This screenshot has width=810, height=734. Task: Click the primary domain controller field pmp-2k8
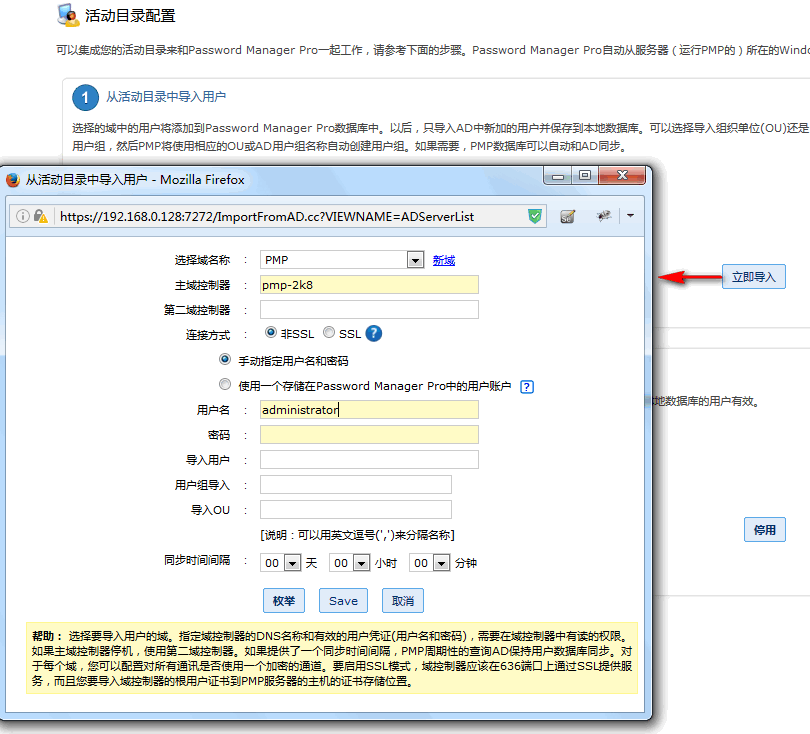pyautogui.click(x=369, y=285)
